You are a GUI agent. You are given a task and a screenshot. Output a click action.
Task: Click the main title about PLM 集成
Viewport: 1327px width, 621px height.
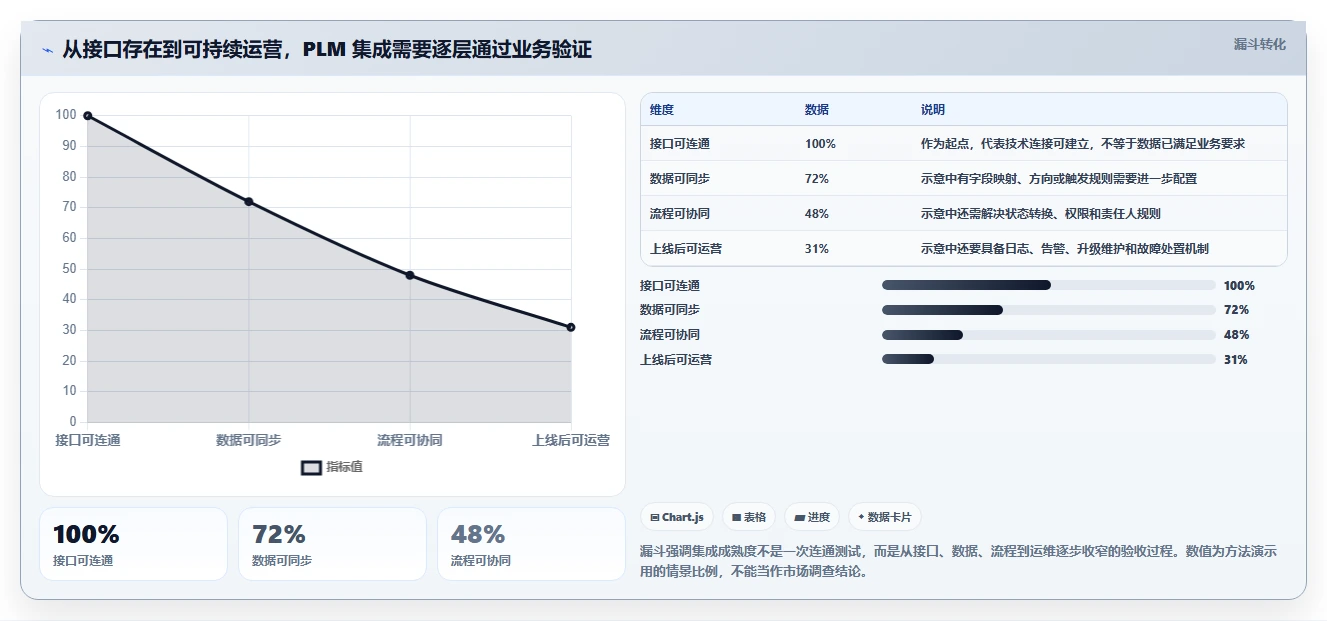coord(327,49)
